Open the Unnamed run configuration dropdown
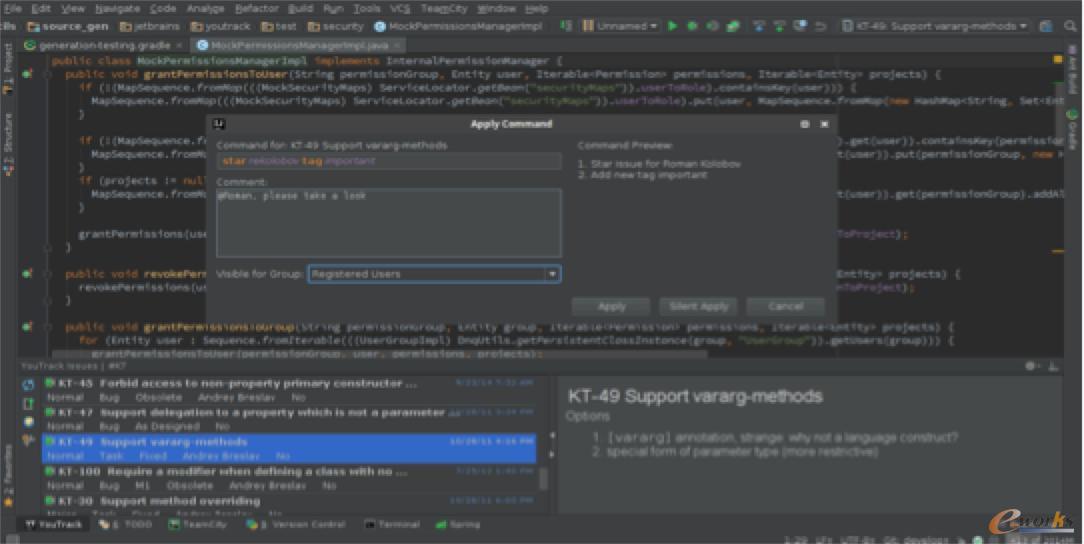Image resolution: width=1084 pixels, height=544 pixels. 620,26
